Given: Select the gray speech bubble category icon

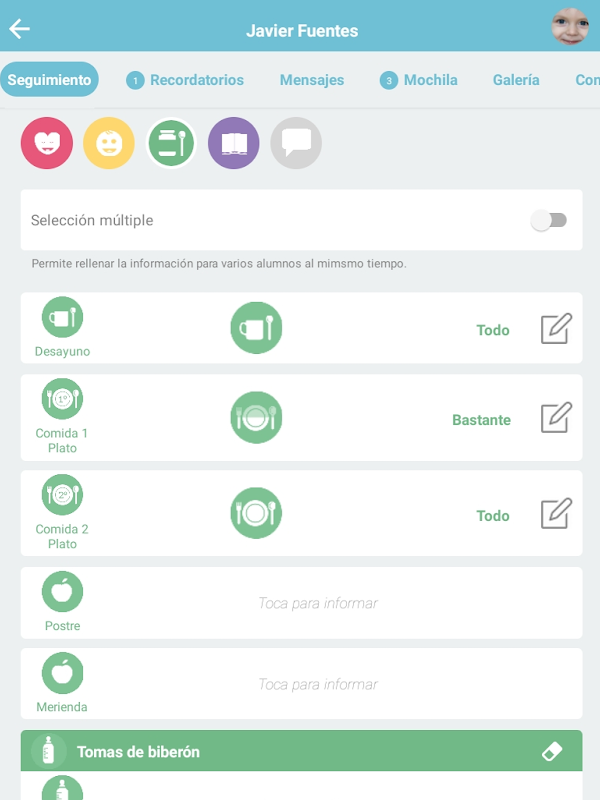Looking at the screenshot, I should 296,143.
